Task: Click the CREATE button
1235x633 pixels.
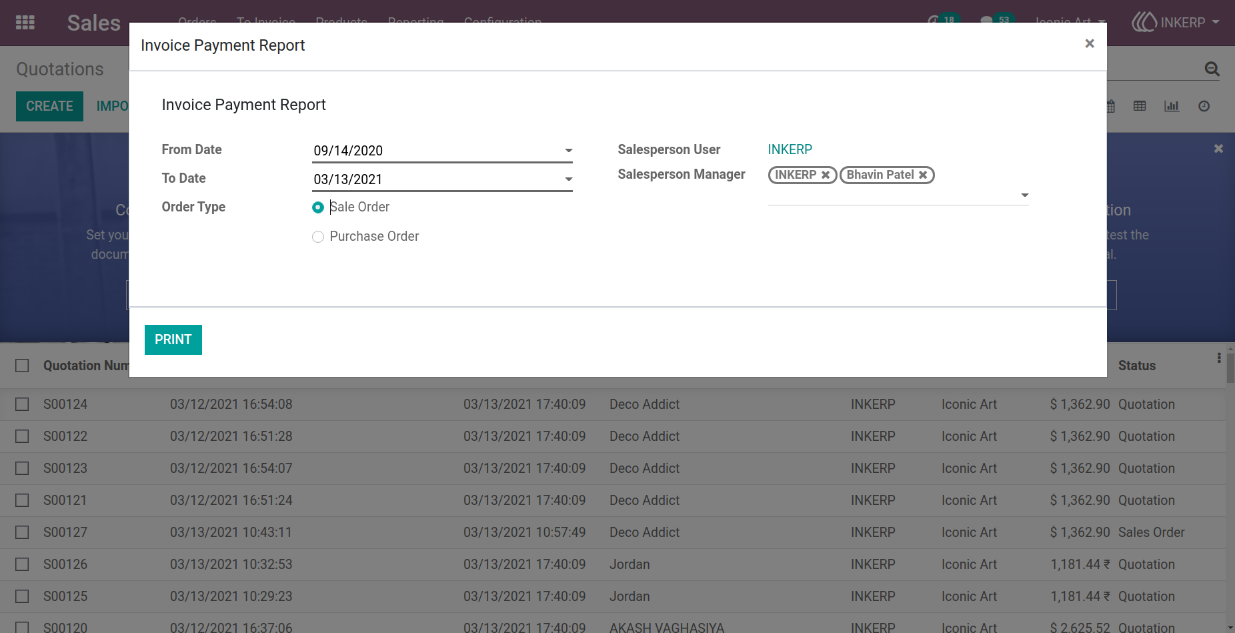Action: (x=49, y=106)
